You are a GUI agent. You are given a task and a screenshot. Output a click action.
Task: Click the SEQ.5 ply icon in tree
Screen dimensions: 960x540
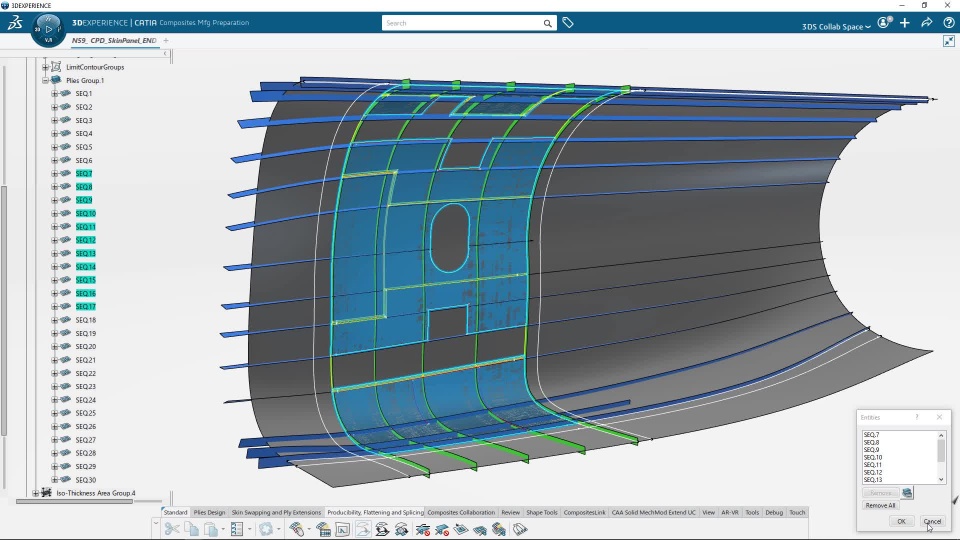pos(66,147)
